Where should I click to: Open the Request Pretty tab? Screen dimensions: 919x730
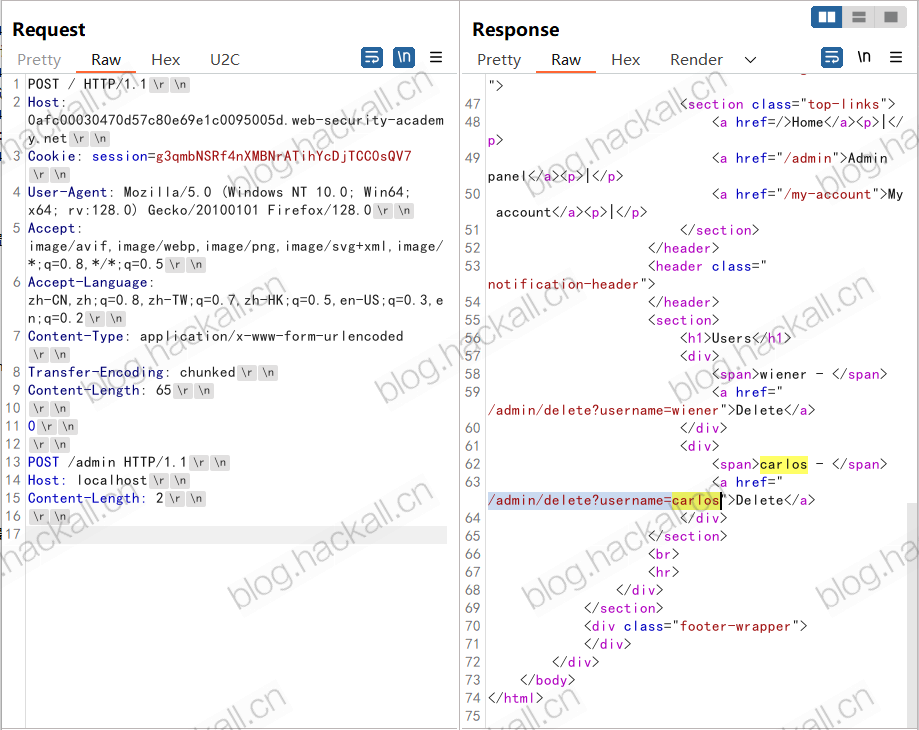point(39,60)
